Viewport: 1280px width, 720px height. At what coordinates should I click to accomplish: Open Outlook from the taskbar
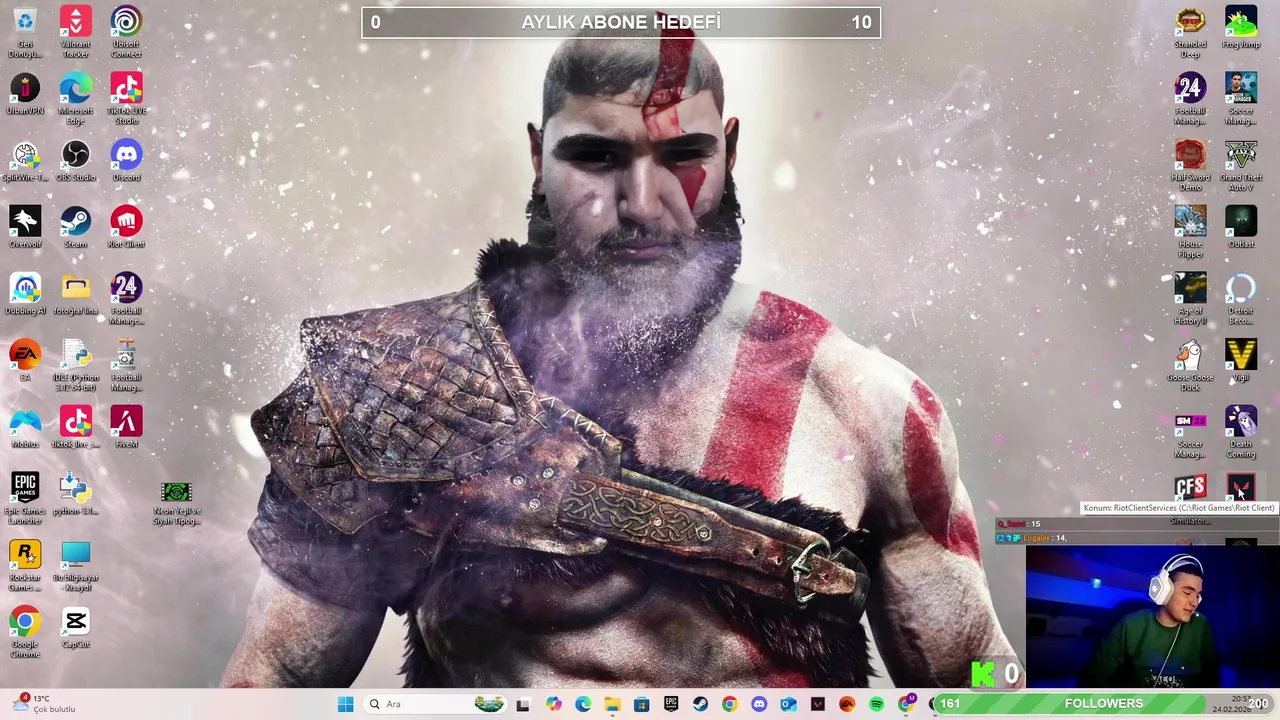click(788, 704)
